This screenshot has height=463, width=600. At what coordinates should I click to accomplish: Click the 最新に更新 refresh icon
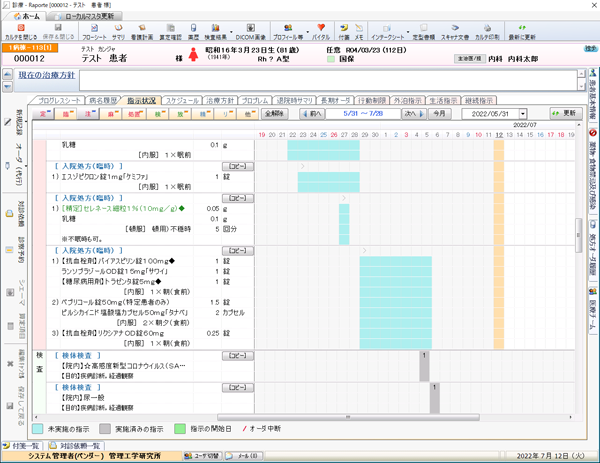522,31
